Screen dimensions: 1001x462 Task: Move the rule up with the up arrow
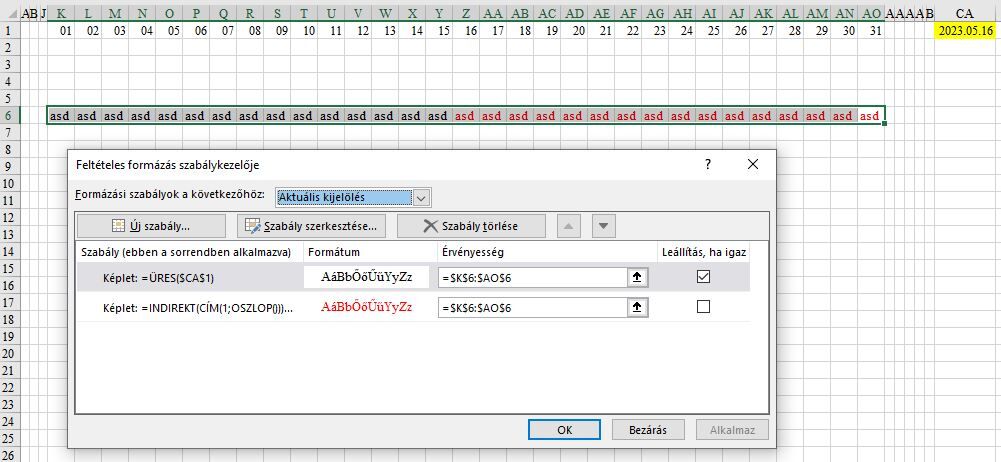pyautogui.click(x=569, y=226)
